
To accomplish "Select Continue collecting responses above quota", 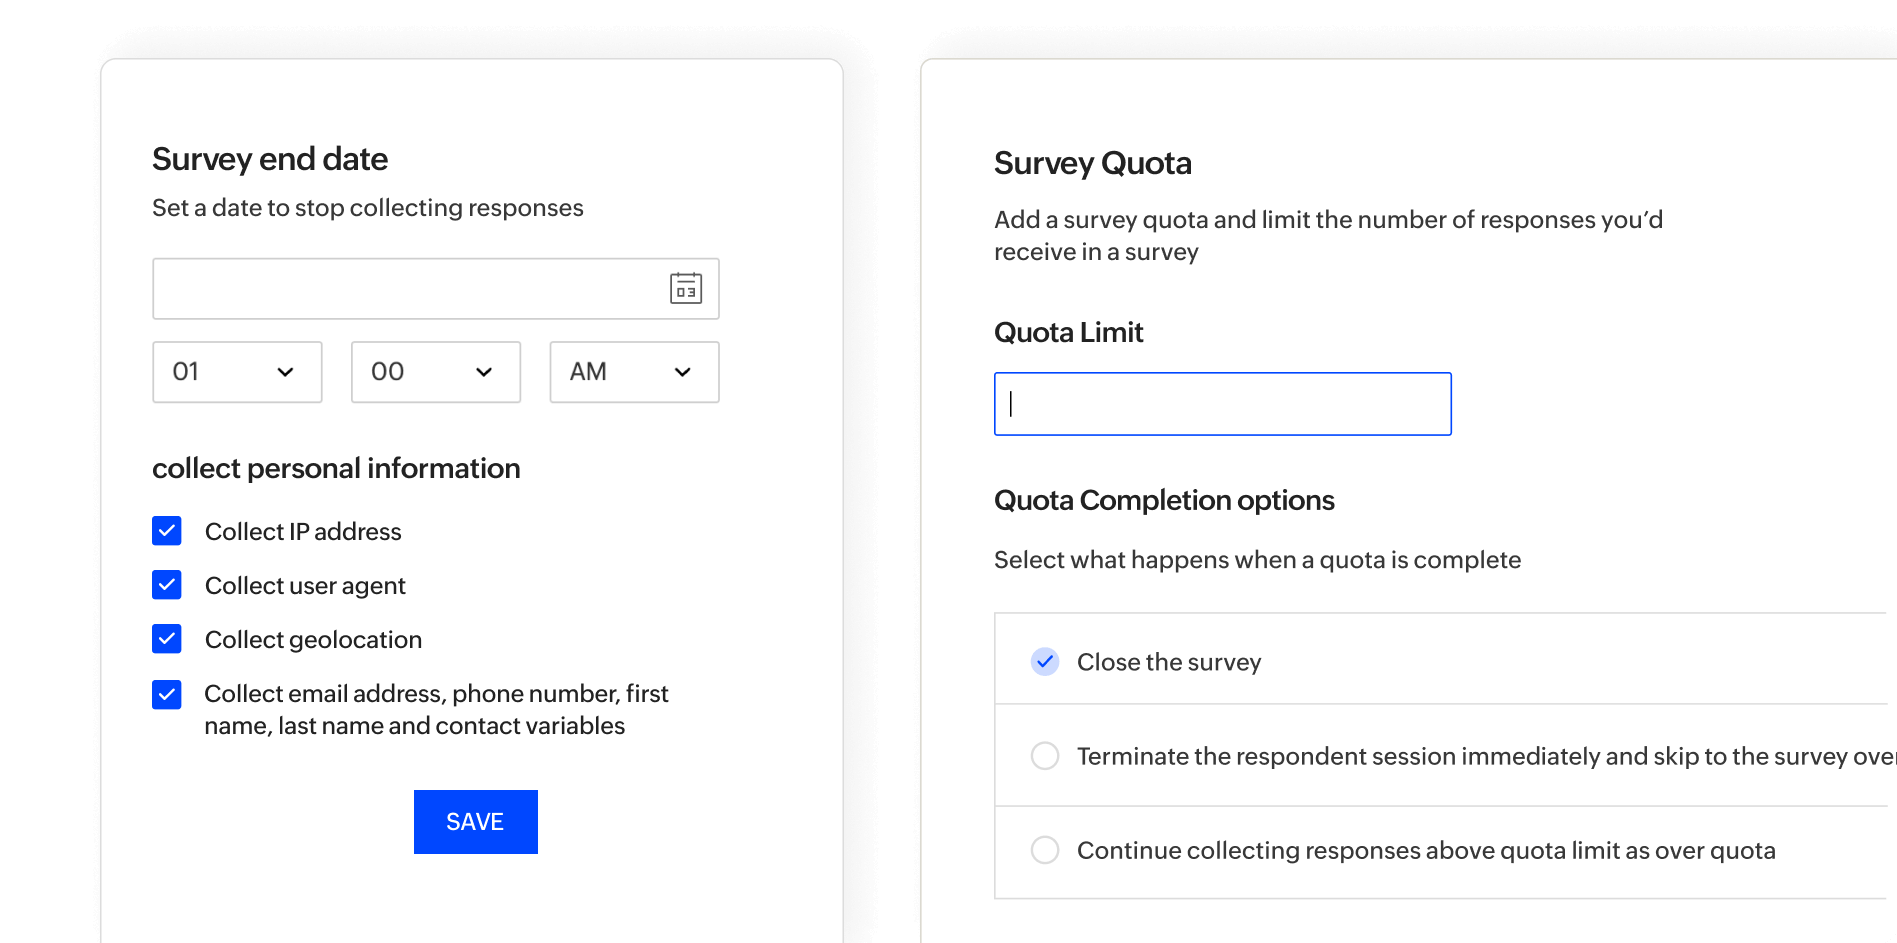I will 1045,850.
